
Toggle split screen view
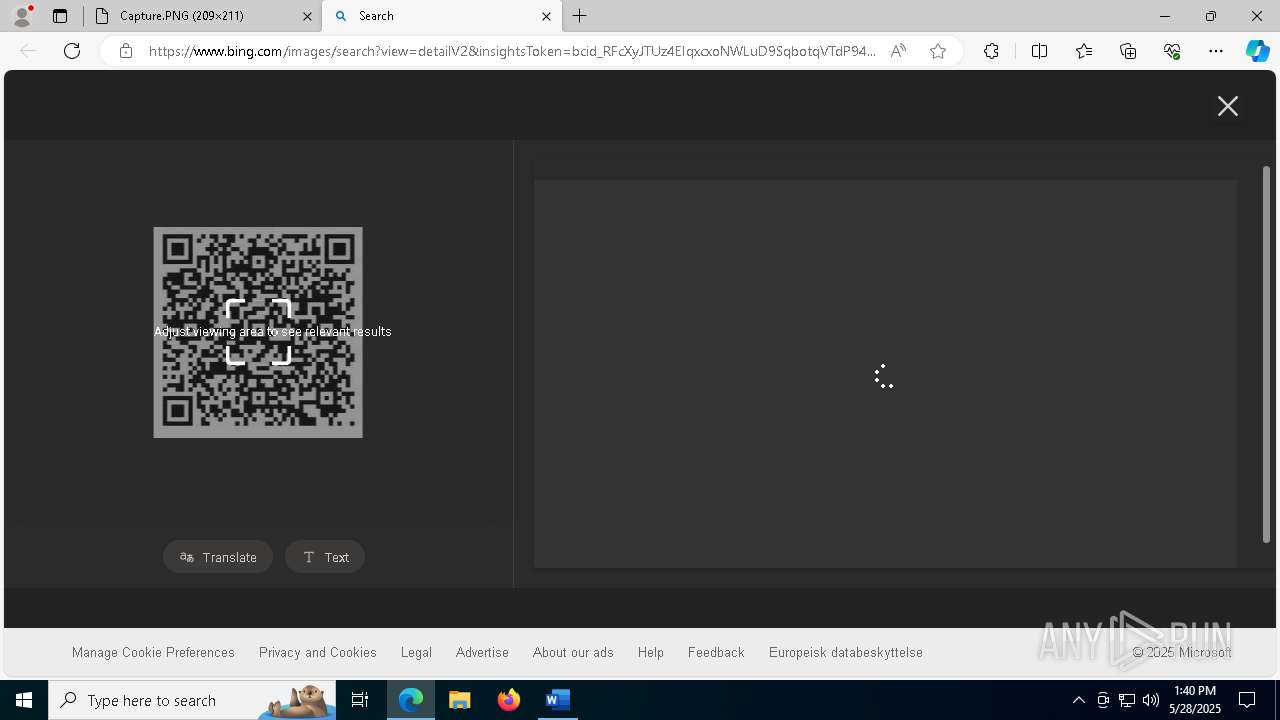1039,51
